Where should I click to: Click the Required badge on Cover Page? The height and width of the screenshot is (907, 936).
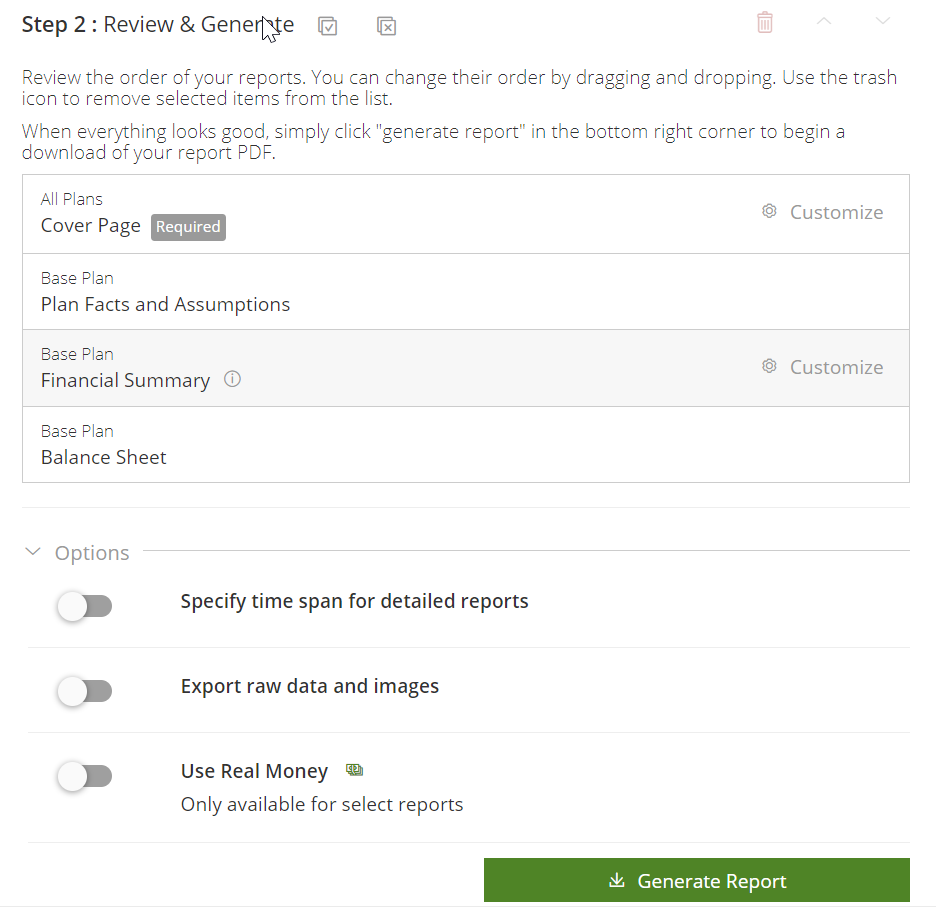coord(188,227)
